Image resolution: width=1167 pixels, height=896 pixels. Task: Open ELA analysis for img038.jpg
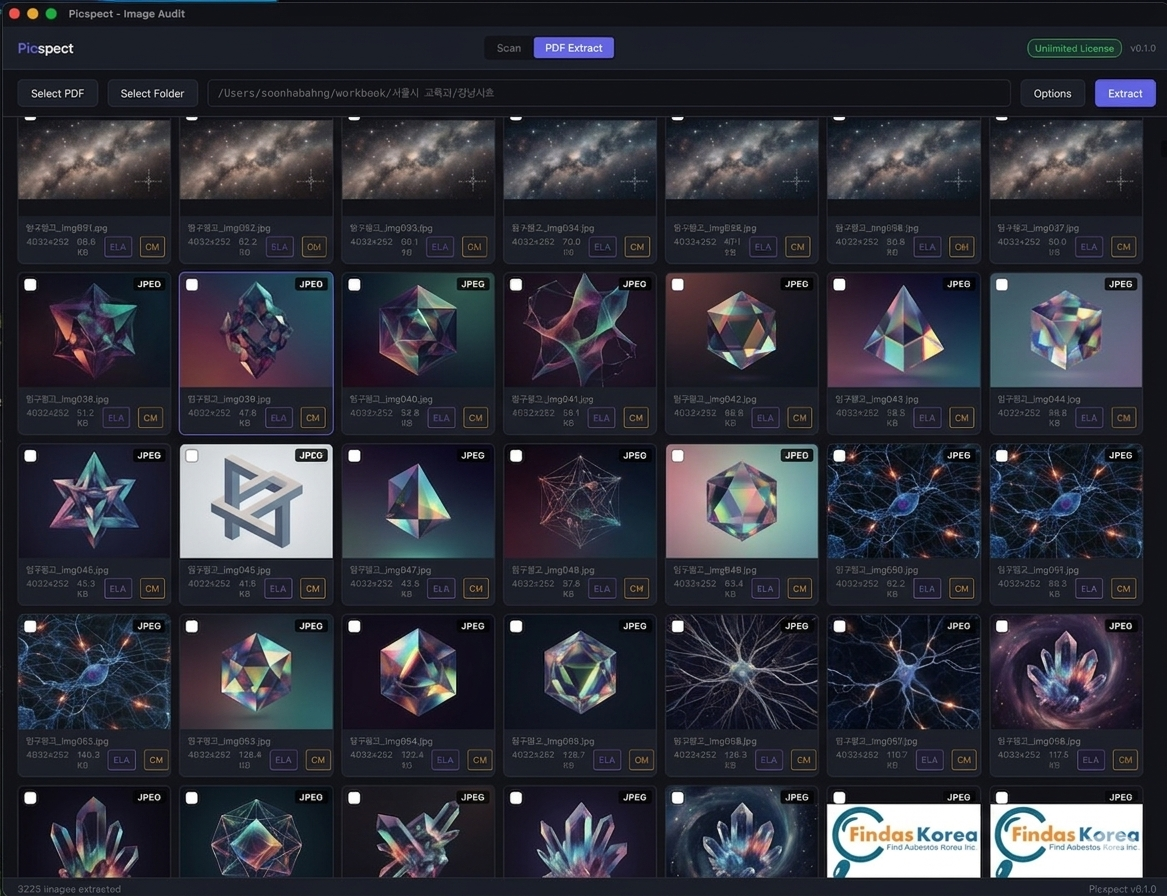coord(117,418)
